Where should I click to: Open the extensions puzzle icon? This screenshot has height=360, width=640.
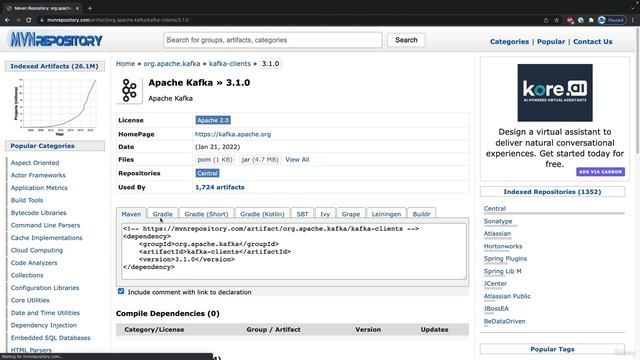(x=591, y=20)
